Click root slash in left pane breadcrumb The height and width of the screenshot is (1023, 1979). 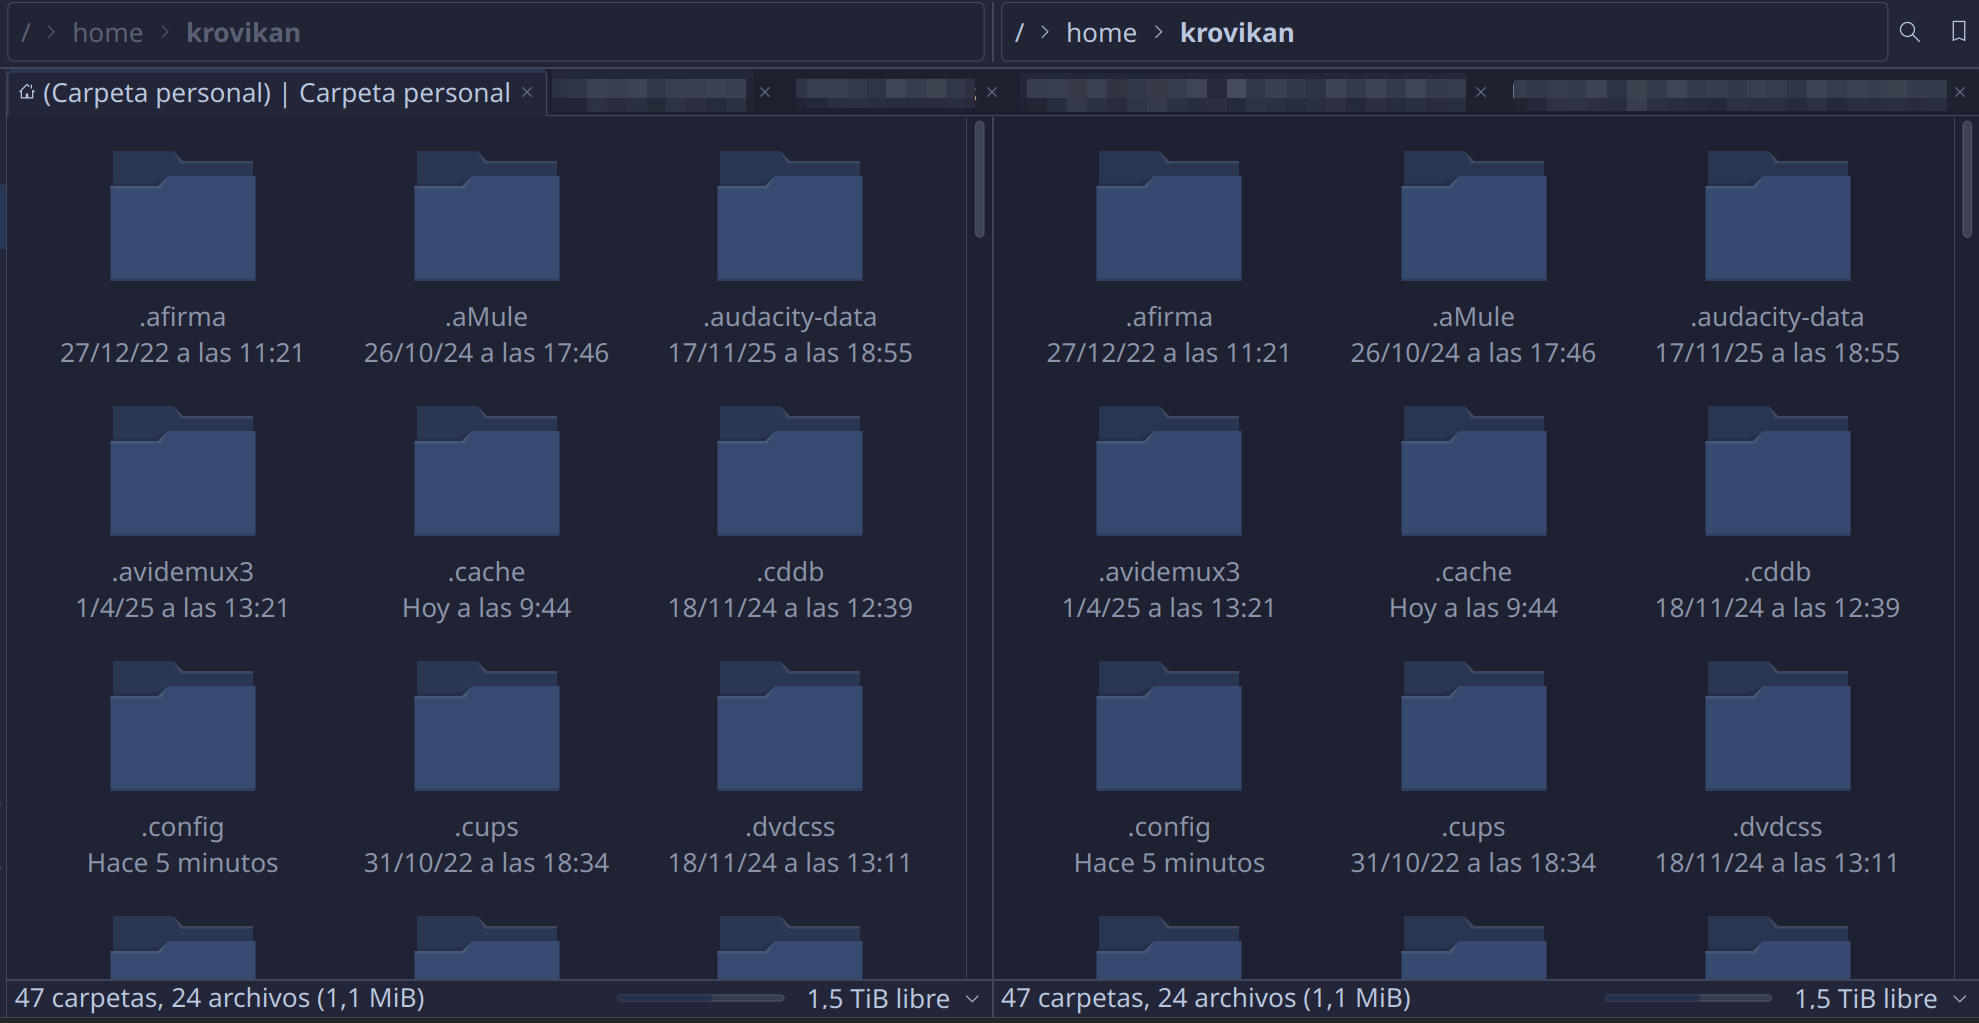point(25,33)
